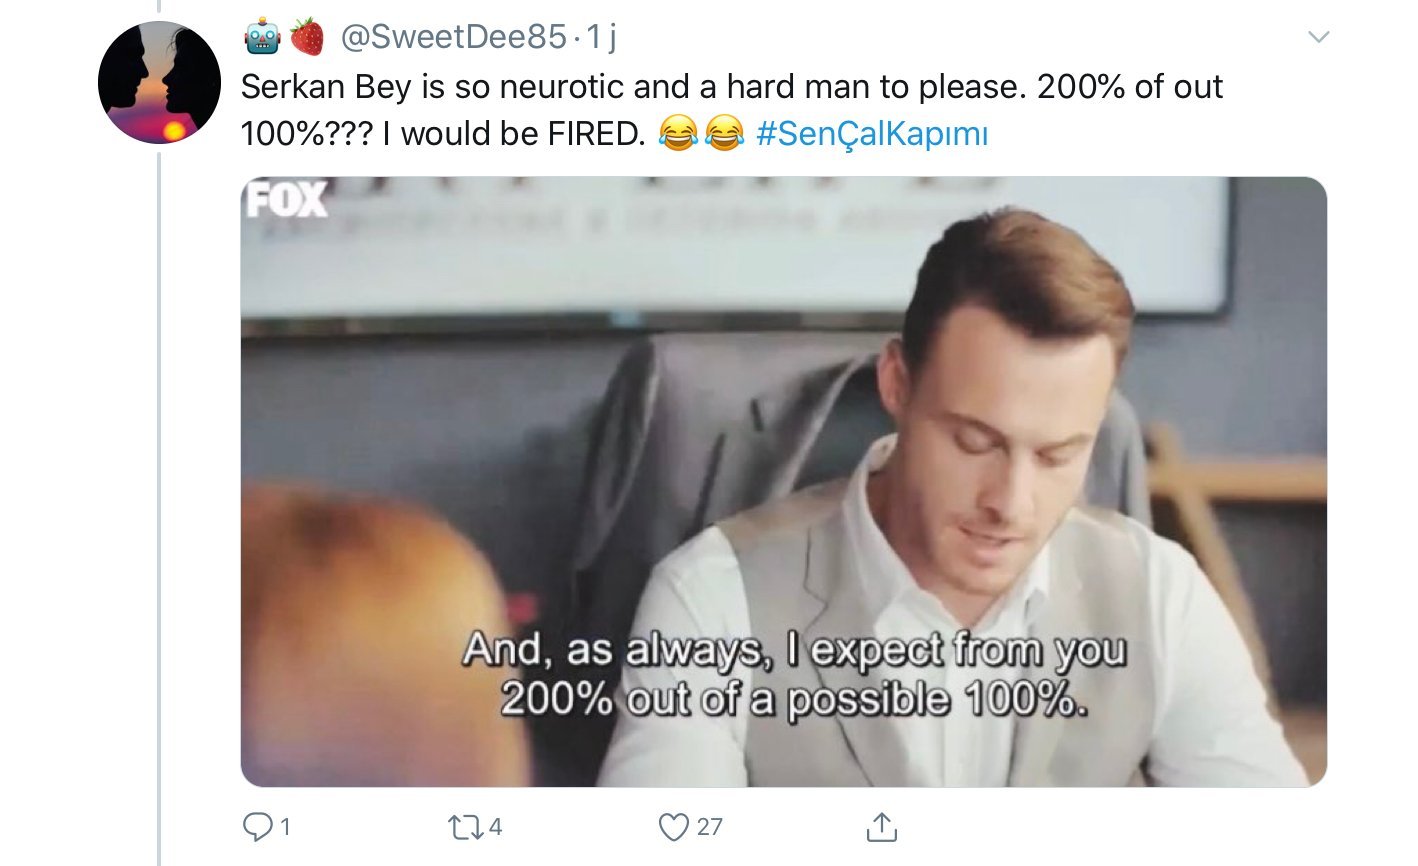This screenshot has width=1418, height=866.
Task: Open the share tweet icon
Action: [881, 826]
